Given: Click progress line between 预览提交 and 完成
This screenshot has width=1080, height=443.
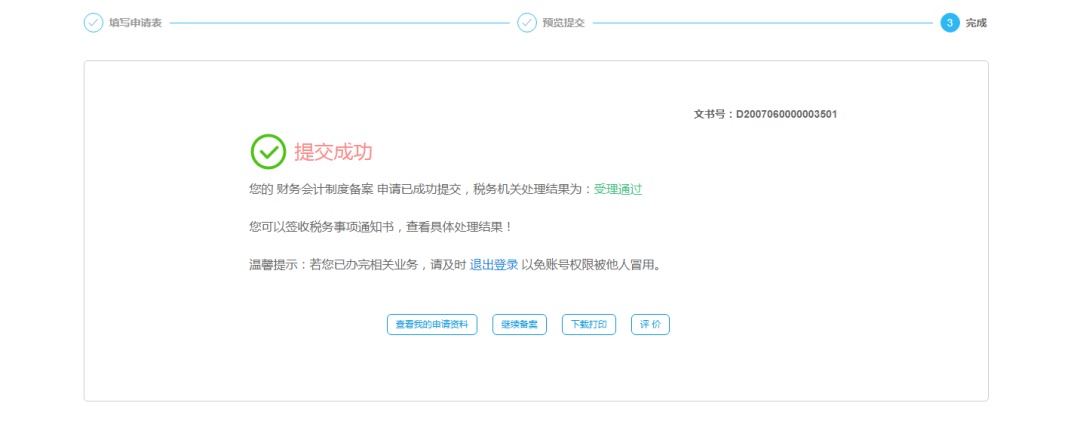Looking at the screenshot, I should (x=760, y=23).
